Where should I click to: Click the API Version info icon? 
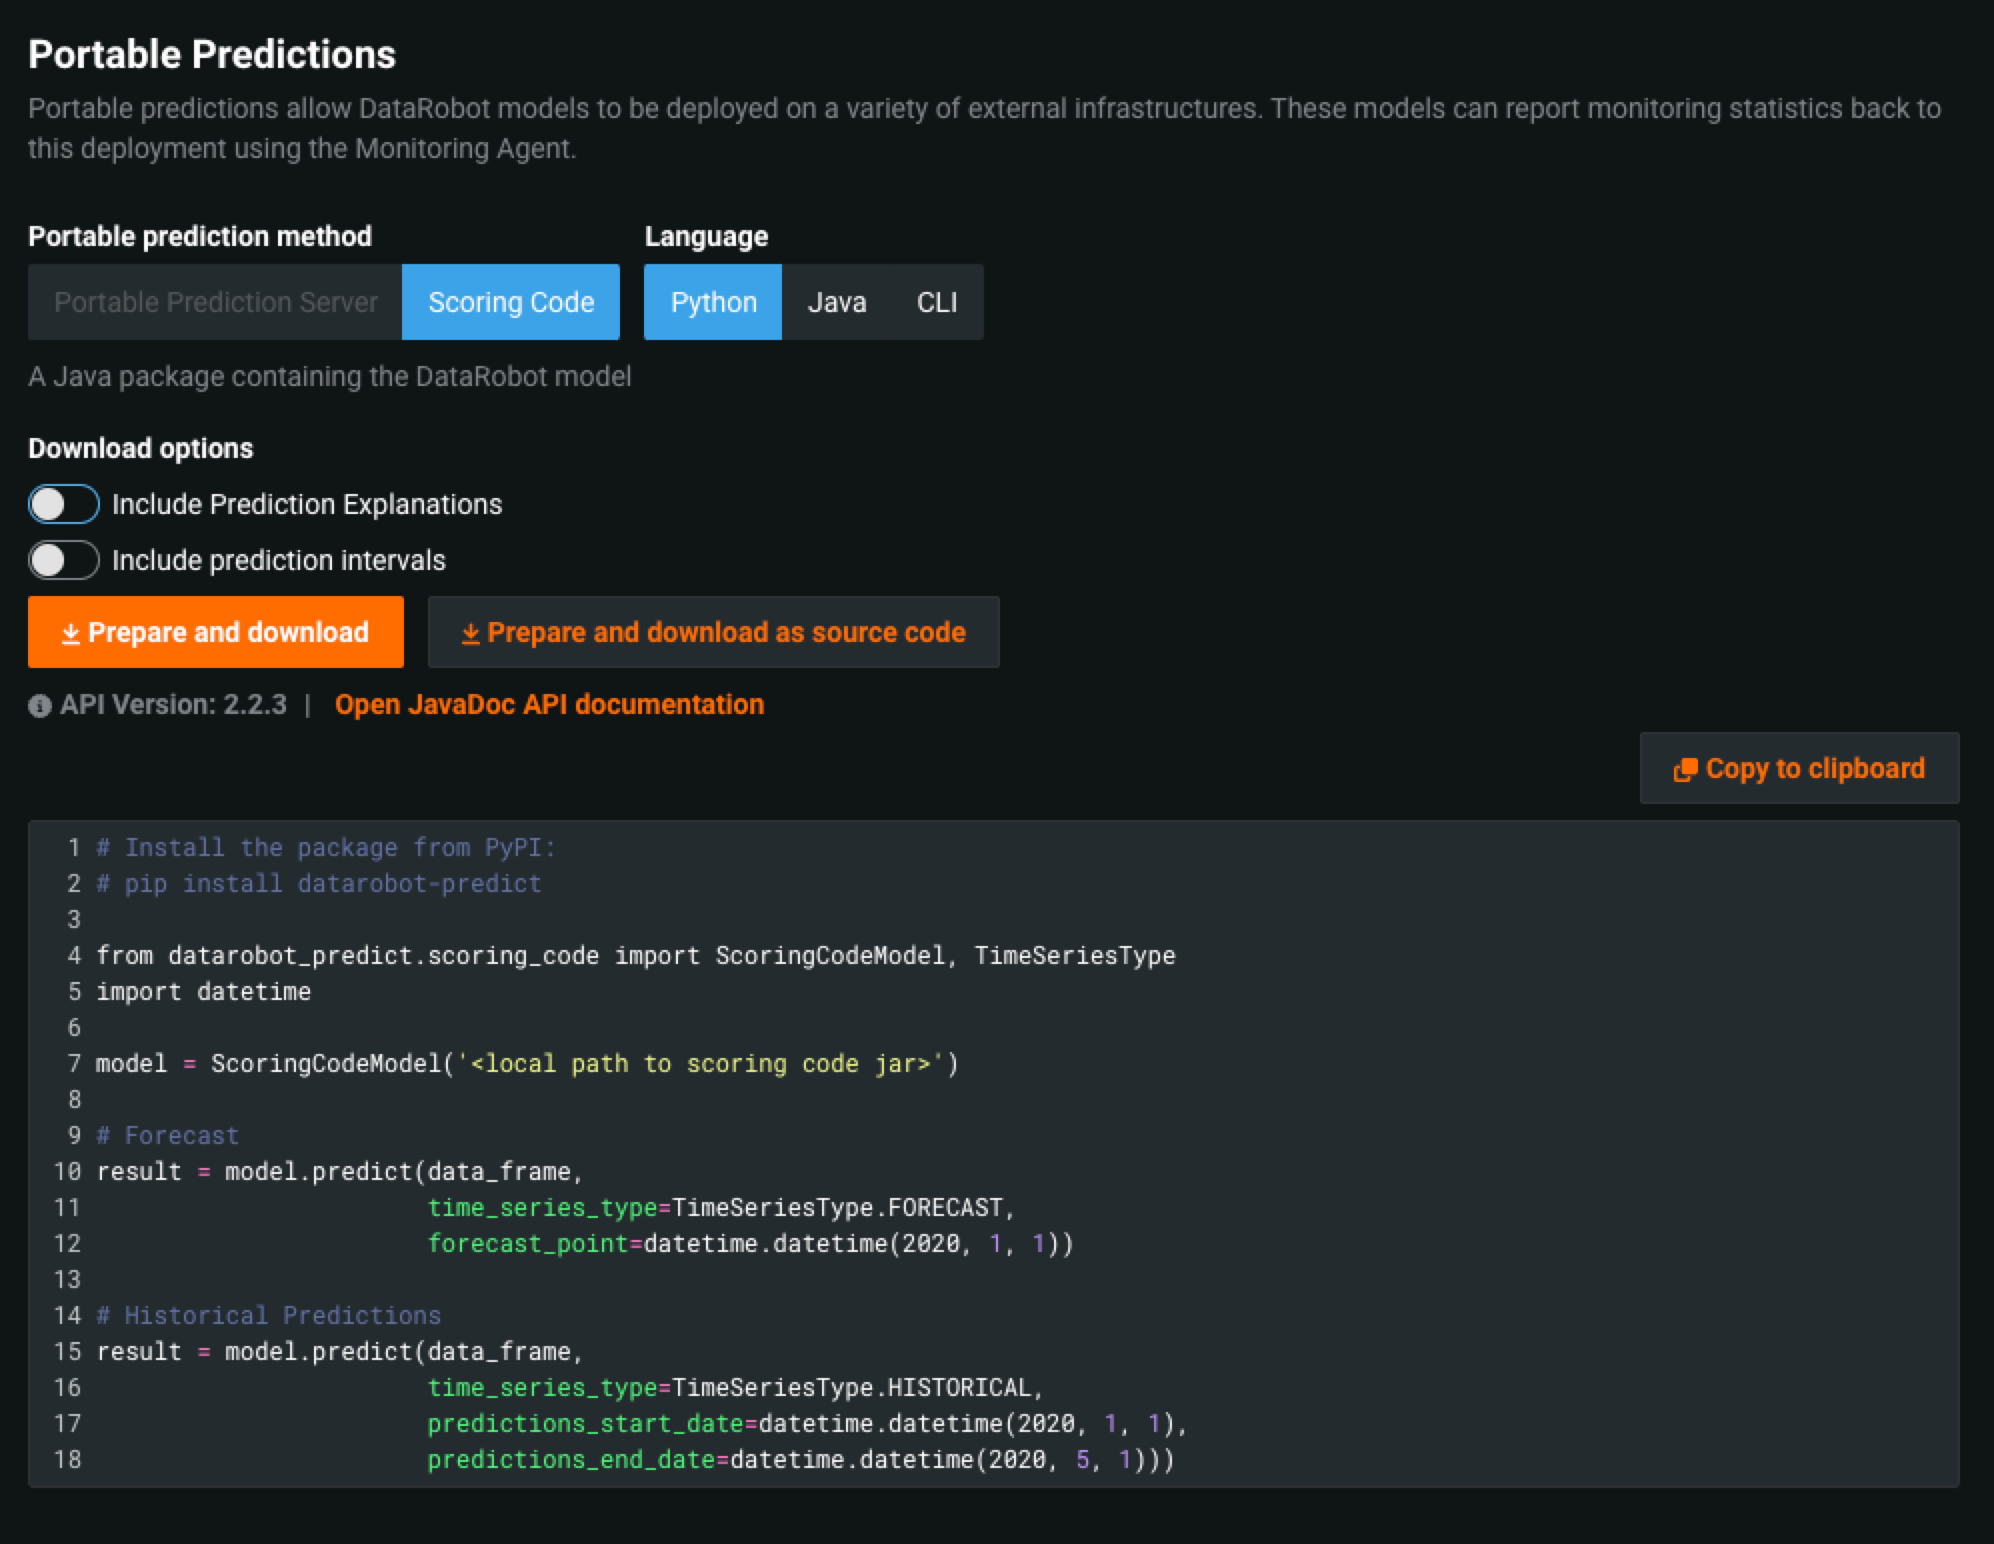40,706
